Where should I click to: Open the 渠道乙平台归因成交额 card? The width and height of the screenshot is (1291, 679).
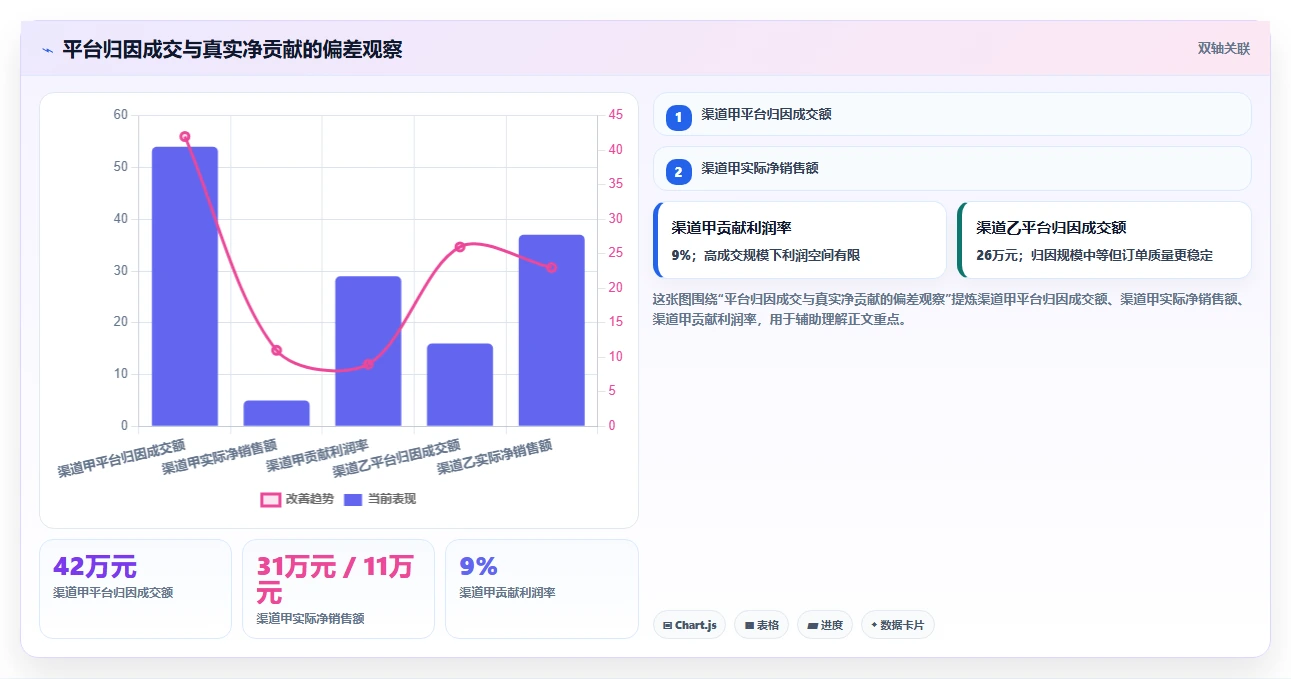(x=1104, y=240)
